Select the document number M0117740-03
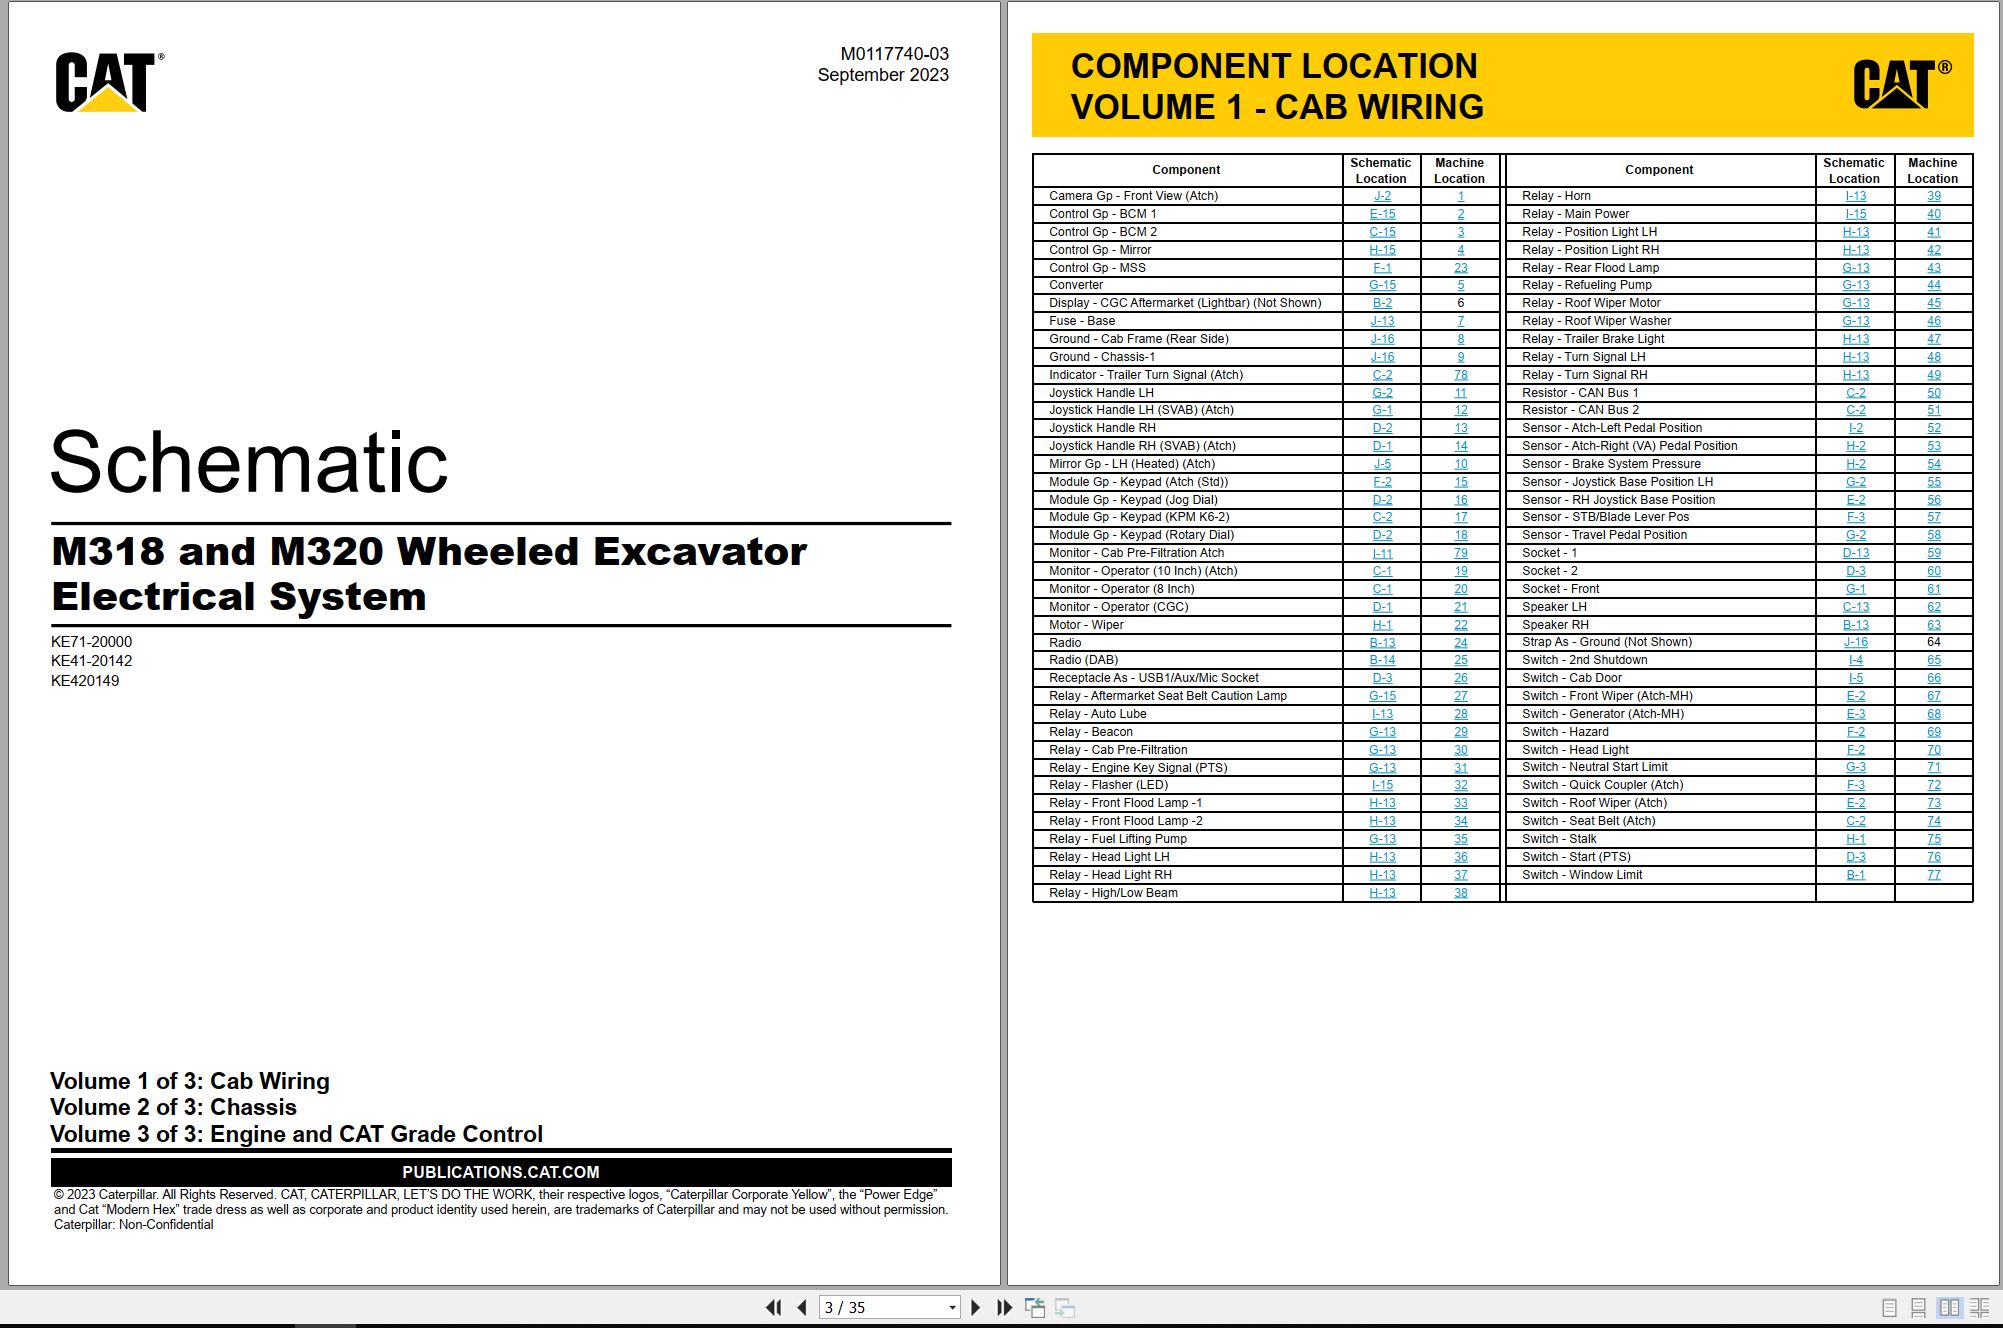Image resolution: width=2003 pixels, height=1328 pixels. (x=895, y=54)
